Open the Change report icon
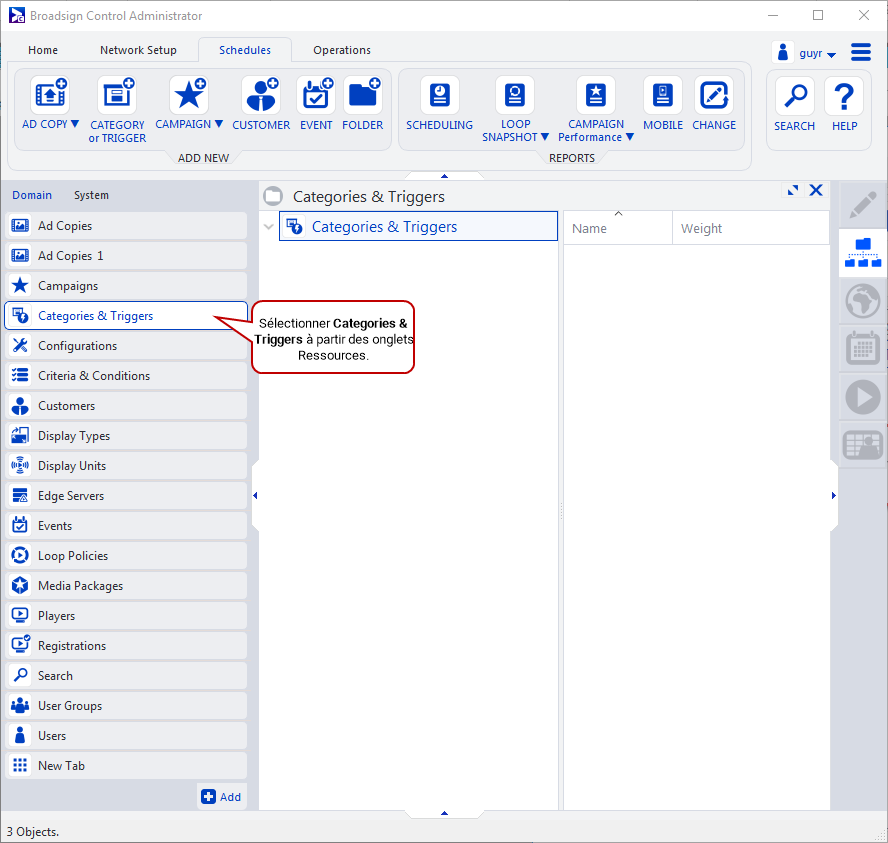 click(713, 97)
